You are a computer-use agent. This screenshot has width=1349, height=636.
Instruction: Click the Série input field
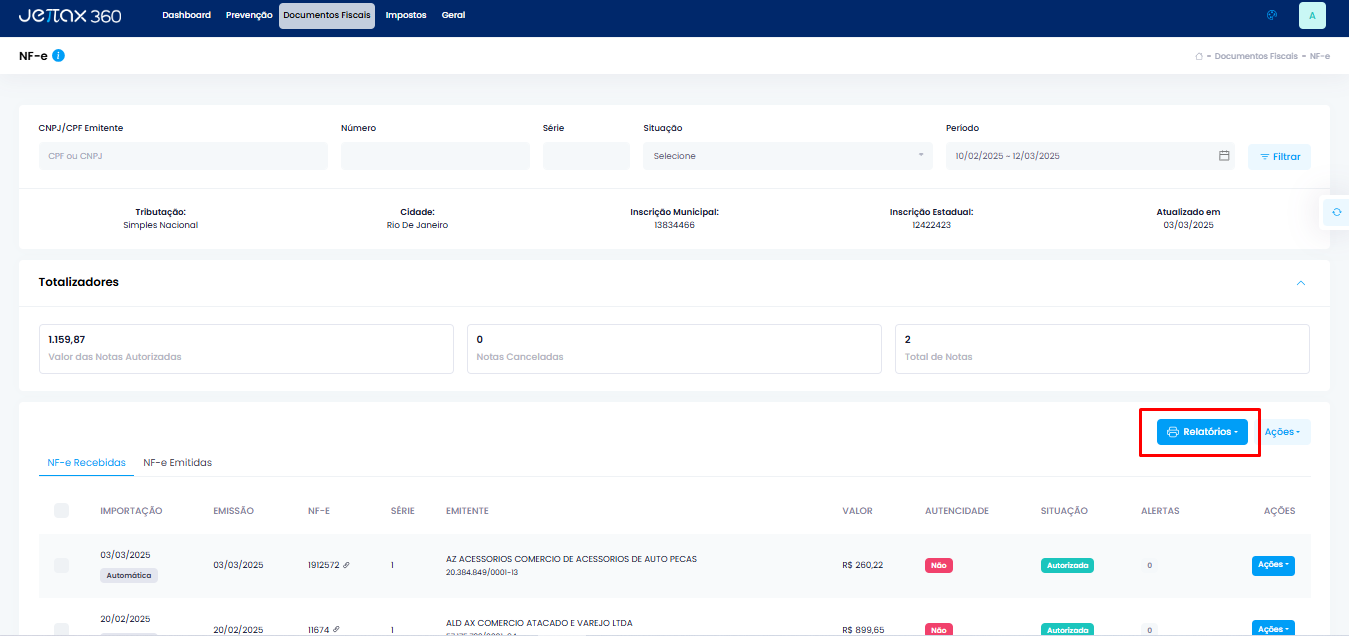(x=586, y=156)
